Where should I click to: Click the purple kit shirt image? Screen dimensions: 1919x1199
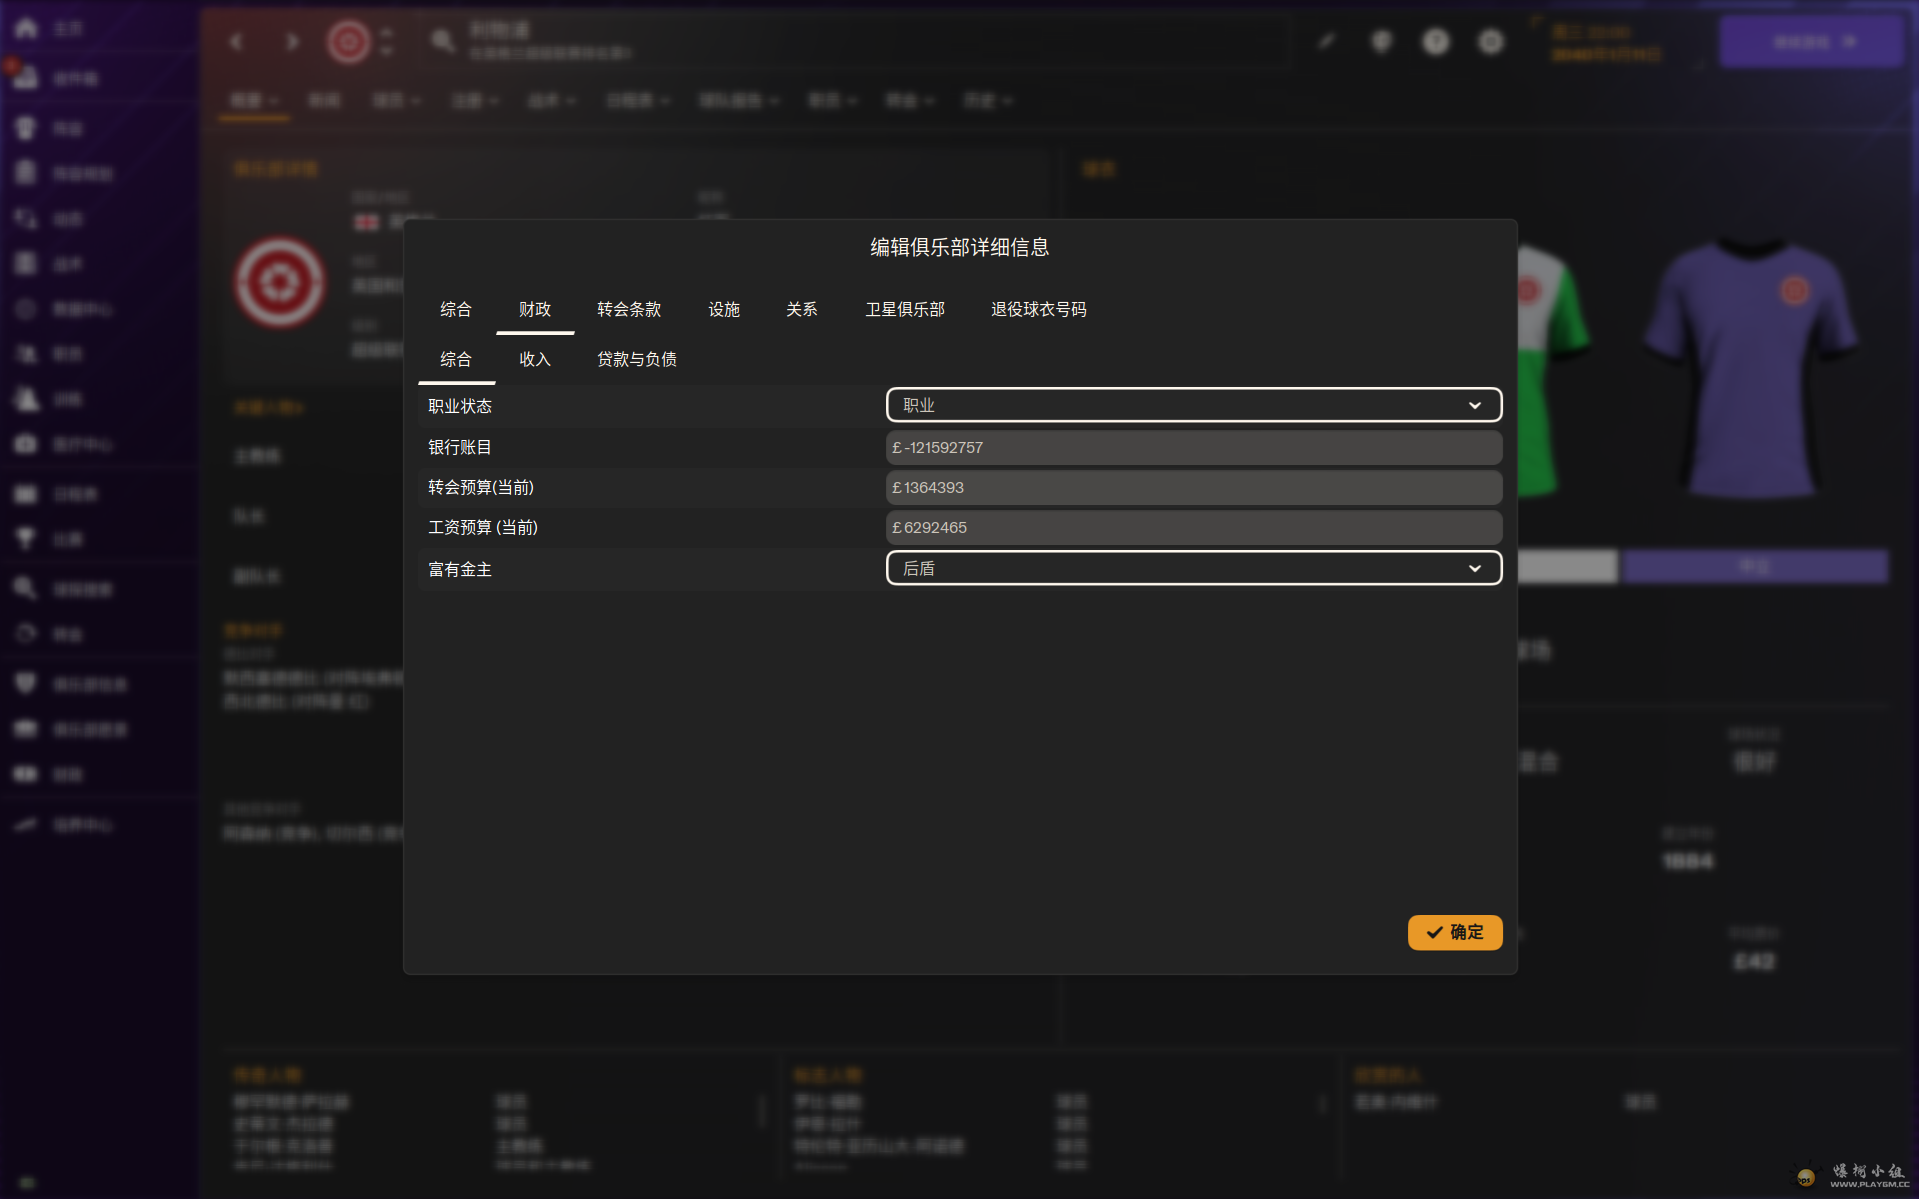[1752, 369]
